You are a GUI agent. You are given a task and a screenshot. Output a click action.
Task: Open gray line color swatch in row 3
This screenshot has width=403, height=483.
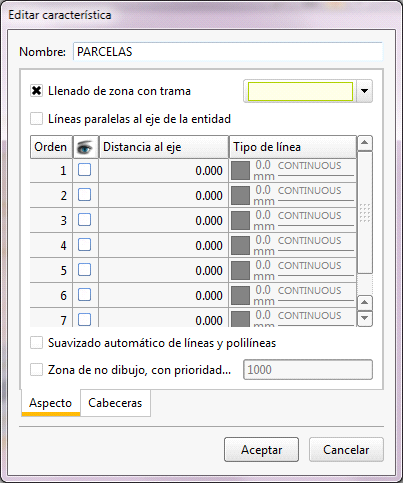(240, 220)
